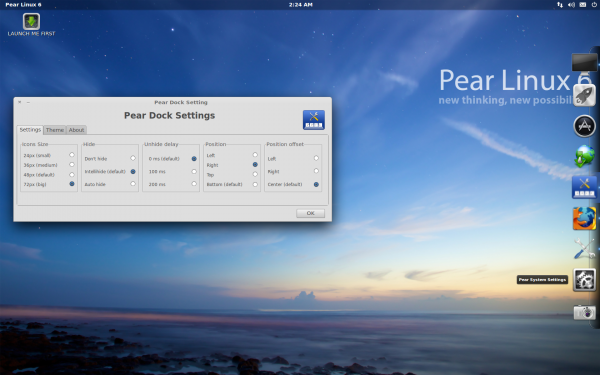Switch to the About tab
This screenshot has height=375, width=600.
tap(76, 130)
